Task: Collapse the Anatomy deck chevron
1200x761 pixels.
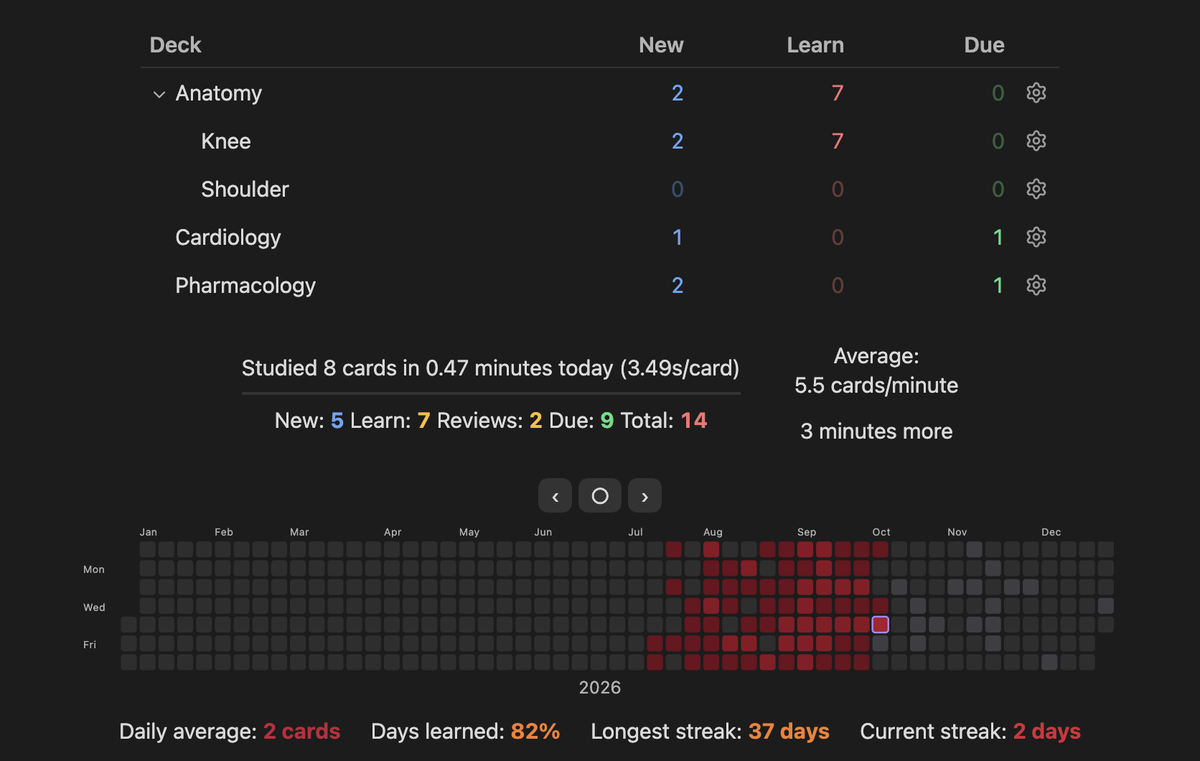Action: 159,94
